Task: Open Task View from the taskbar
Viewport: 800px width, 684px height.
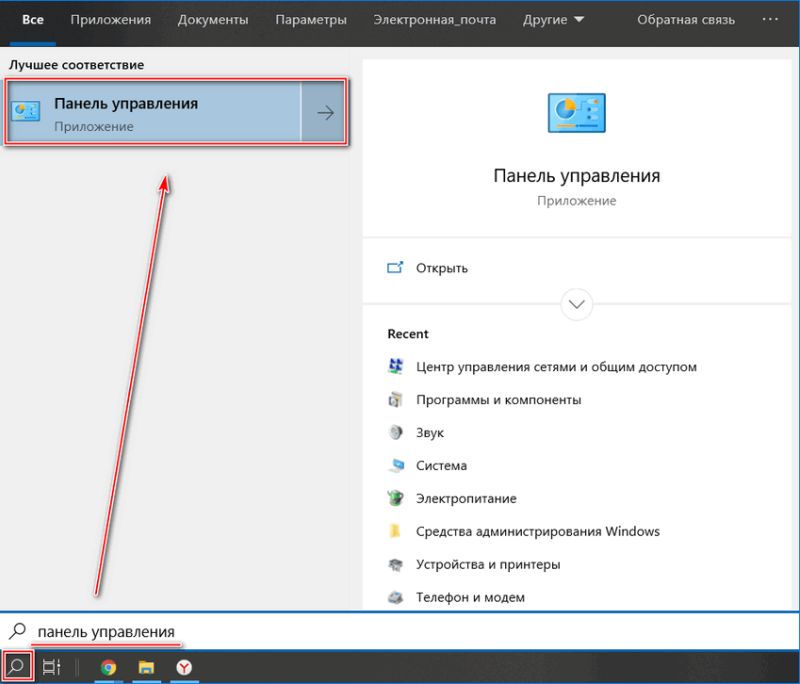Action: pyautogui.click(x=52, y=667)
